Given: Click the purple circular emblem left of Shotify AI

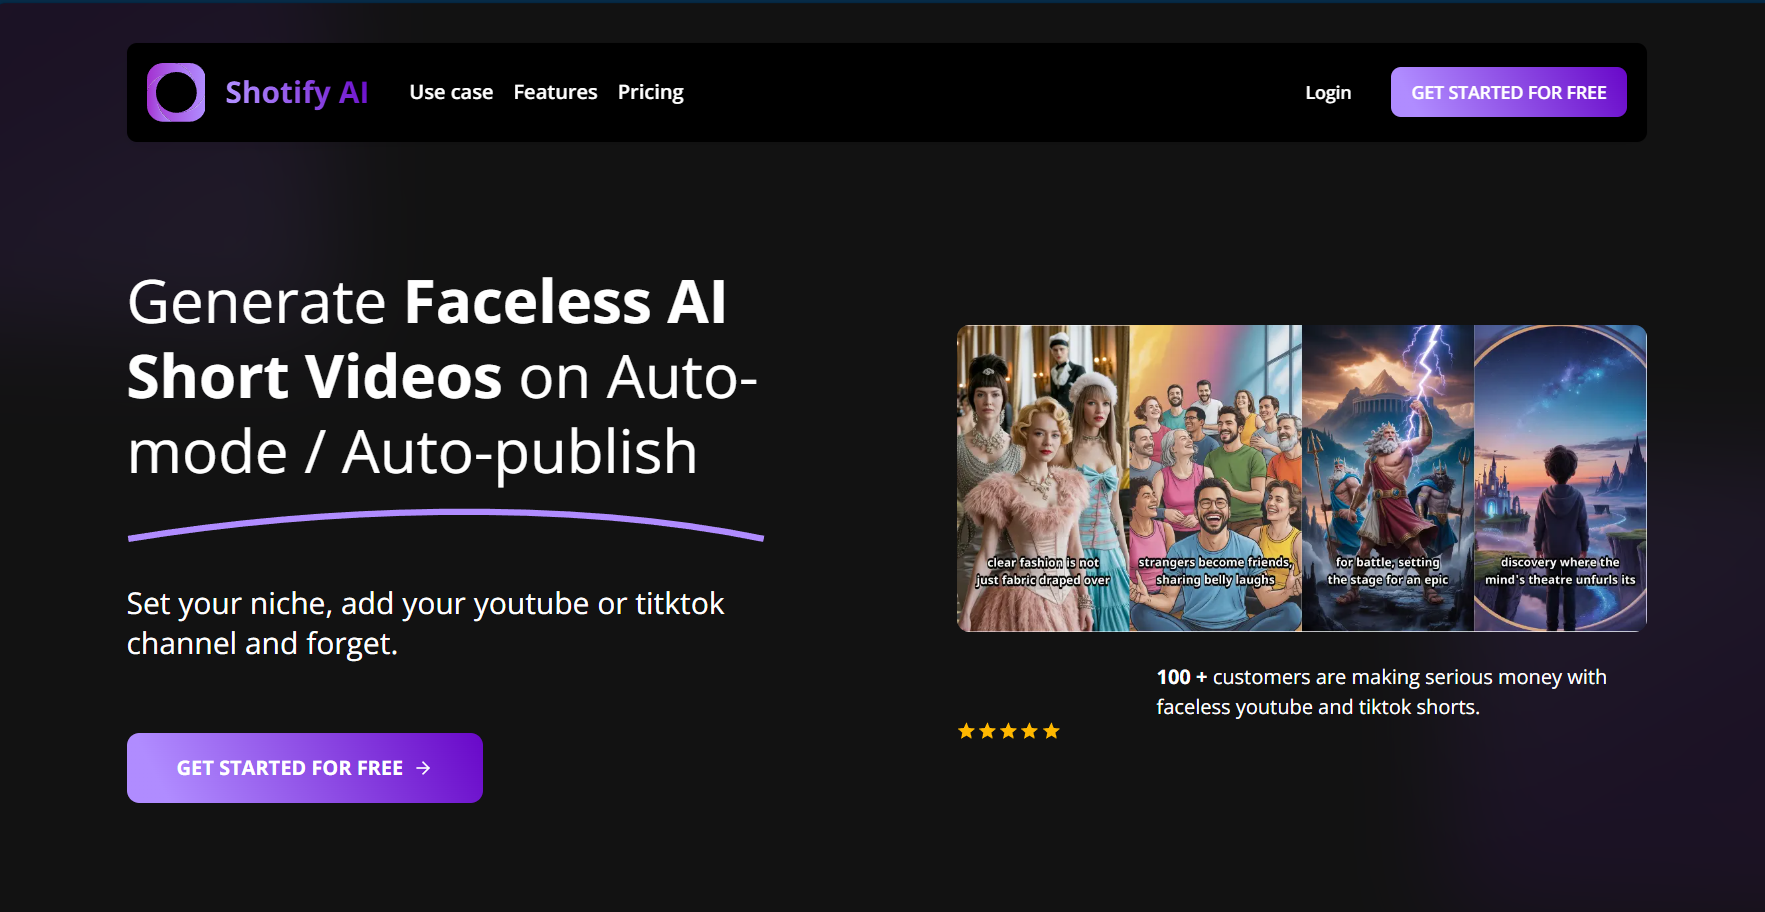Looking at the screenshot, I should [x=176, y=92].
